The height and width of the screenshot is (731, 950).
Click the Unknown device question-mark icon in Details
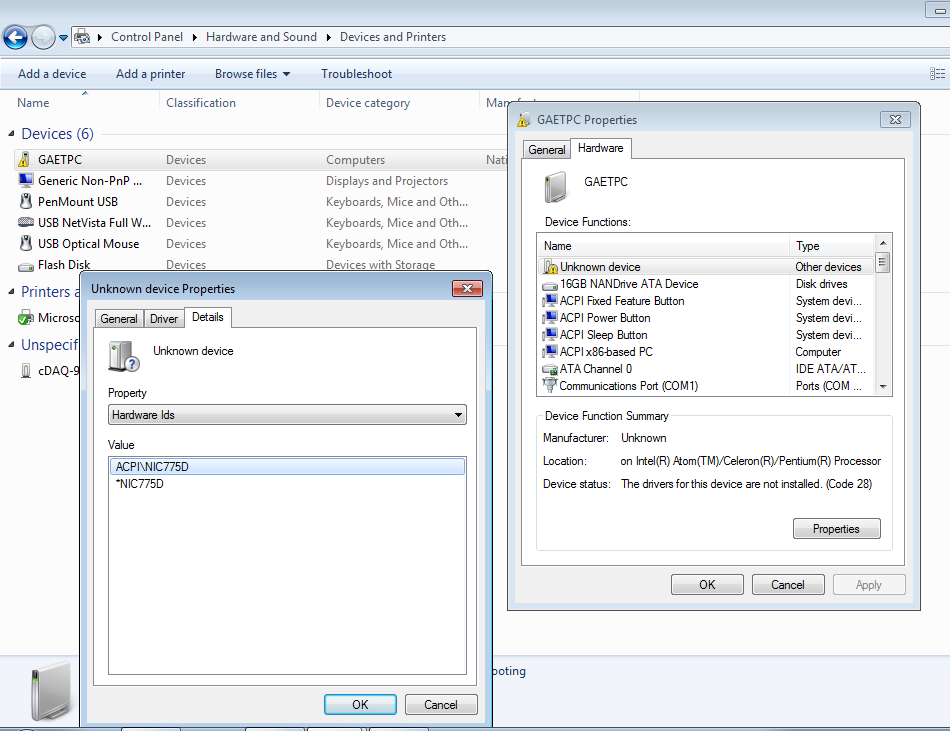point(124,356)
